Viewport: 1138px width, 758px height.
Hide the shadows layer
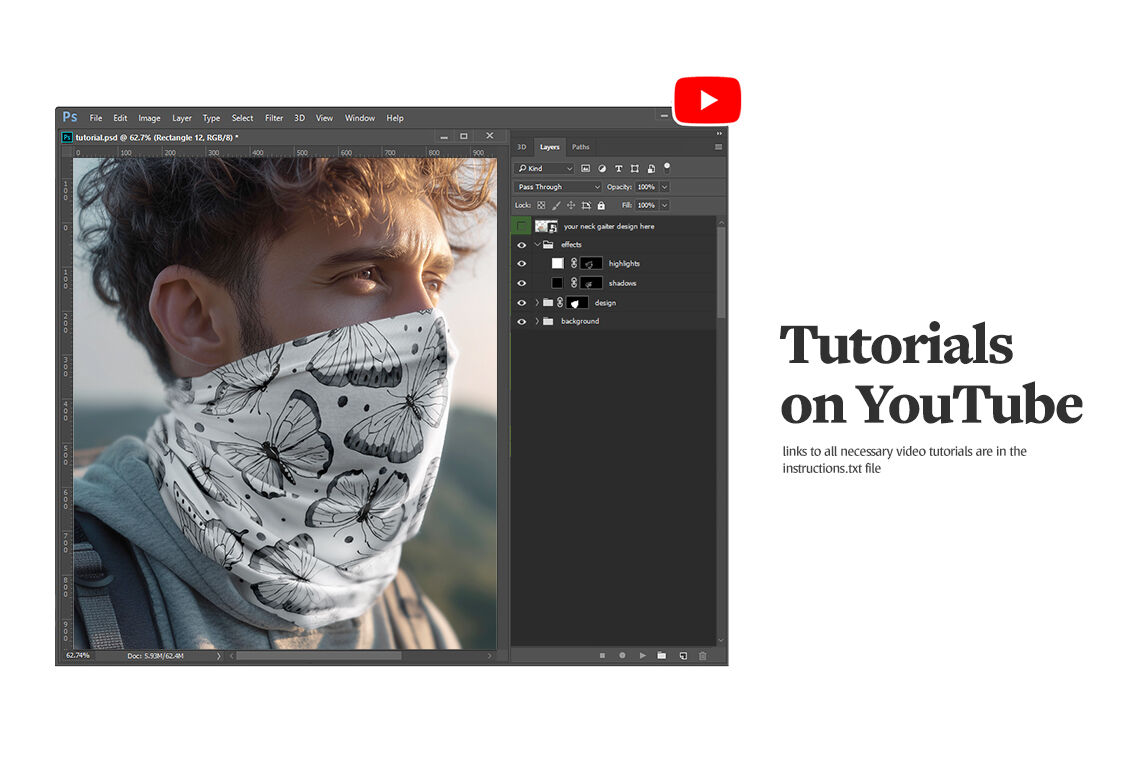521,283
